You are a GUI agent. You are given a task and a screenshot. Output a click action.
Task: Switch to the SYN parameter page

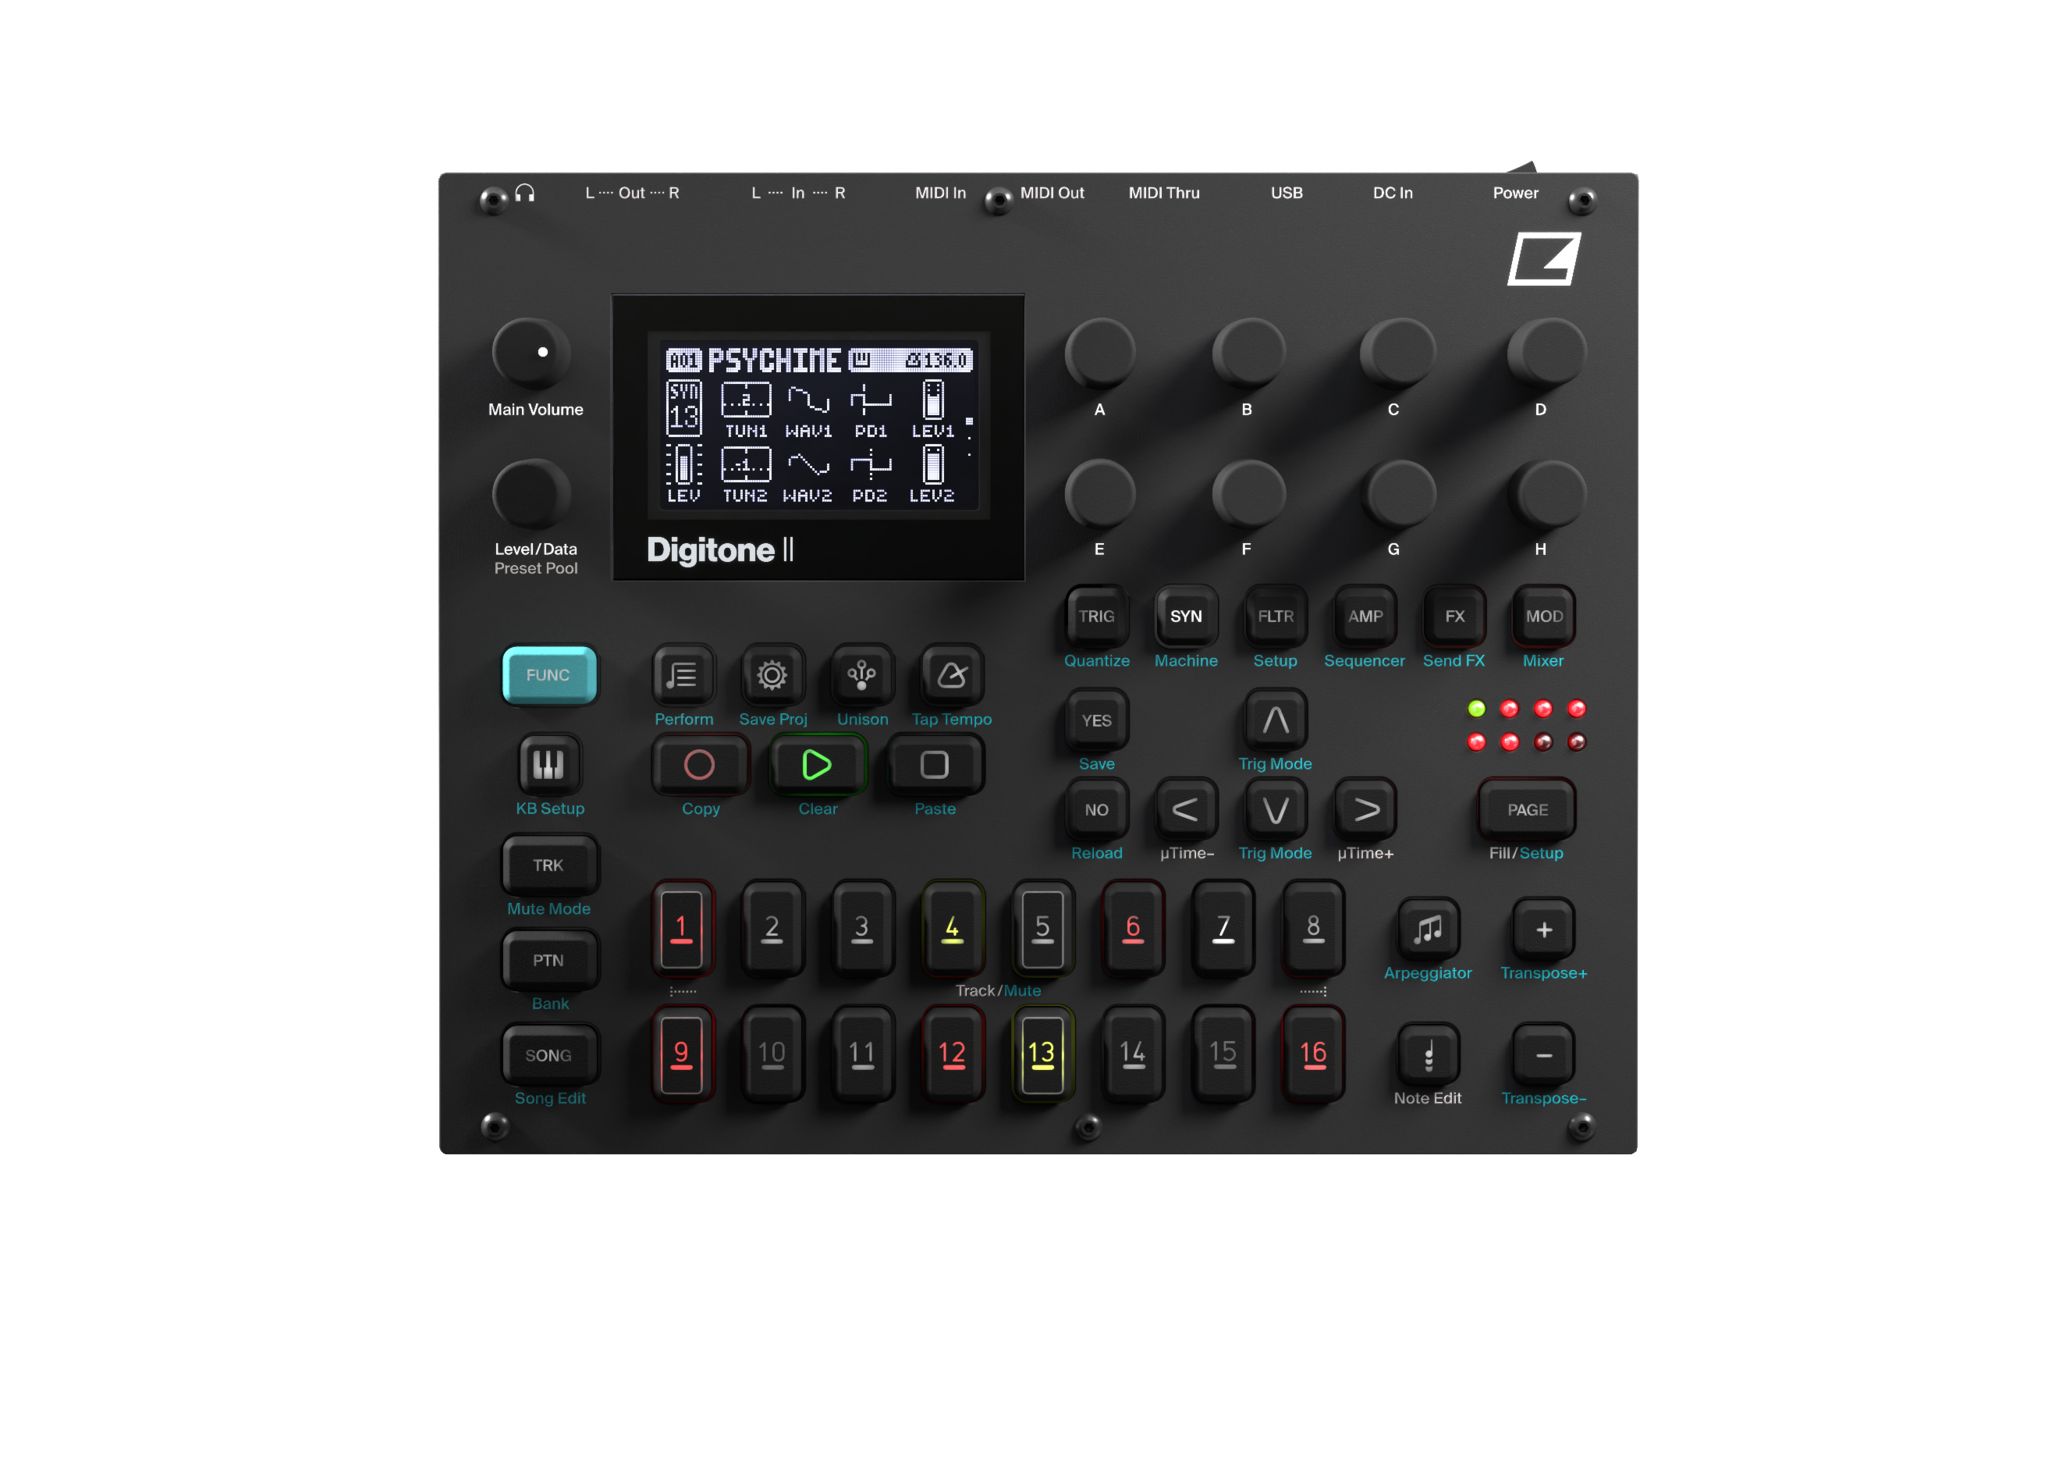(x=1185, y=617)
